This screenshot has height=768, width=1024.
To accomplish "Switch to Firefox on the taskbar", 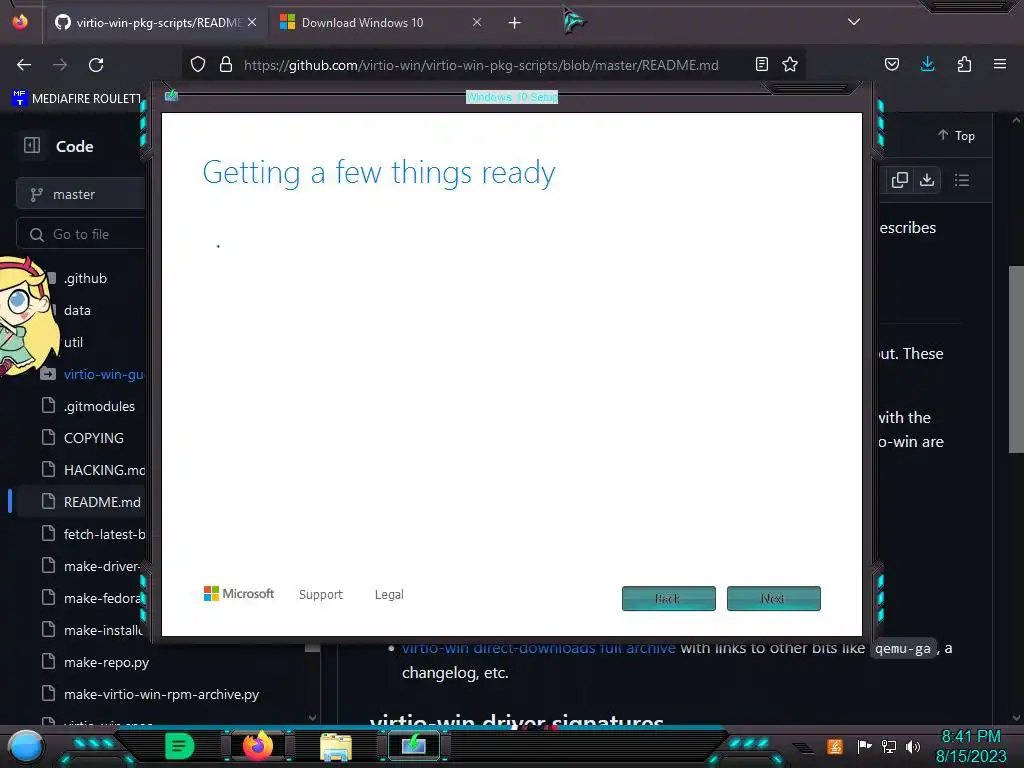I will (257, 746).
